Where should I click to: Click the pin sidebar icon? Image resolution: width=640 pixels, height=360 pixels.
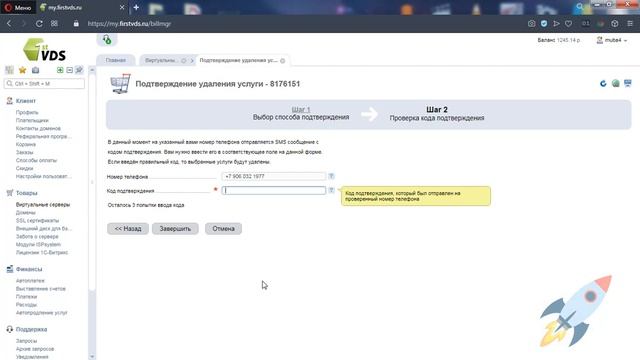coord(79,70)
